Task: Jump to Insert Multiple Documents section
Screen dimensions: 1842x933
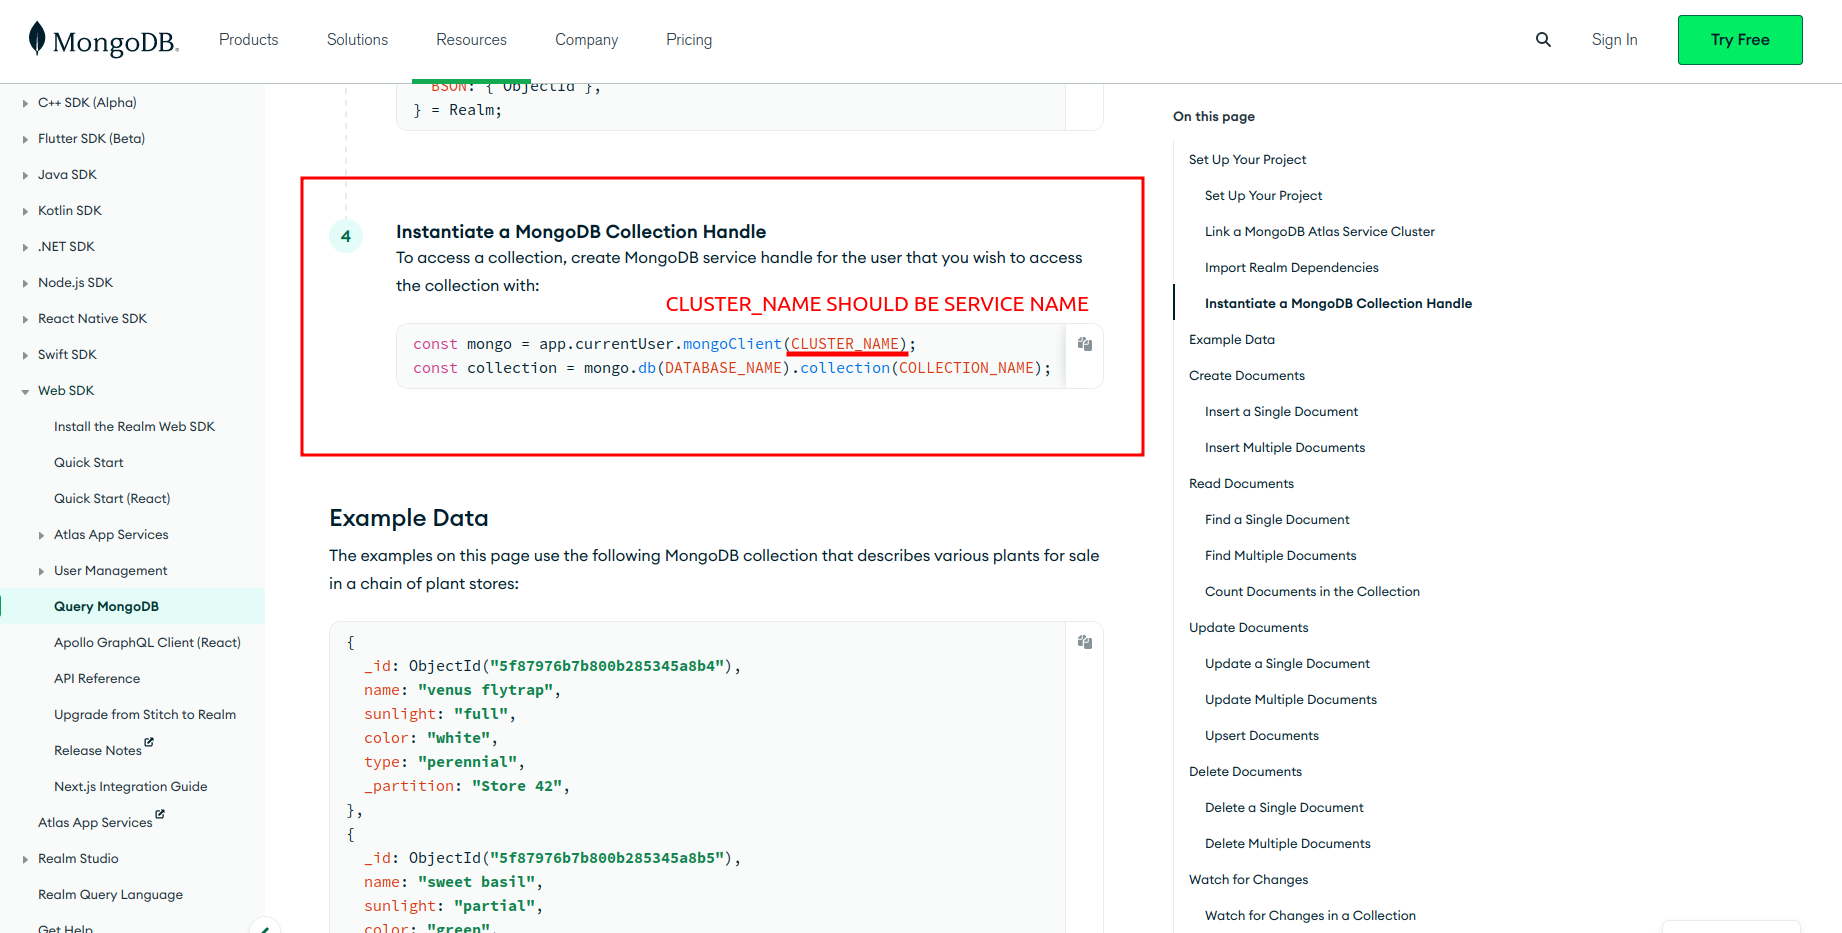Action: pyautogui.click(x=1284, y=448)
